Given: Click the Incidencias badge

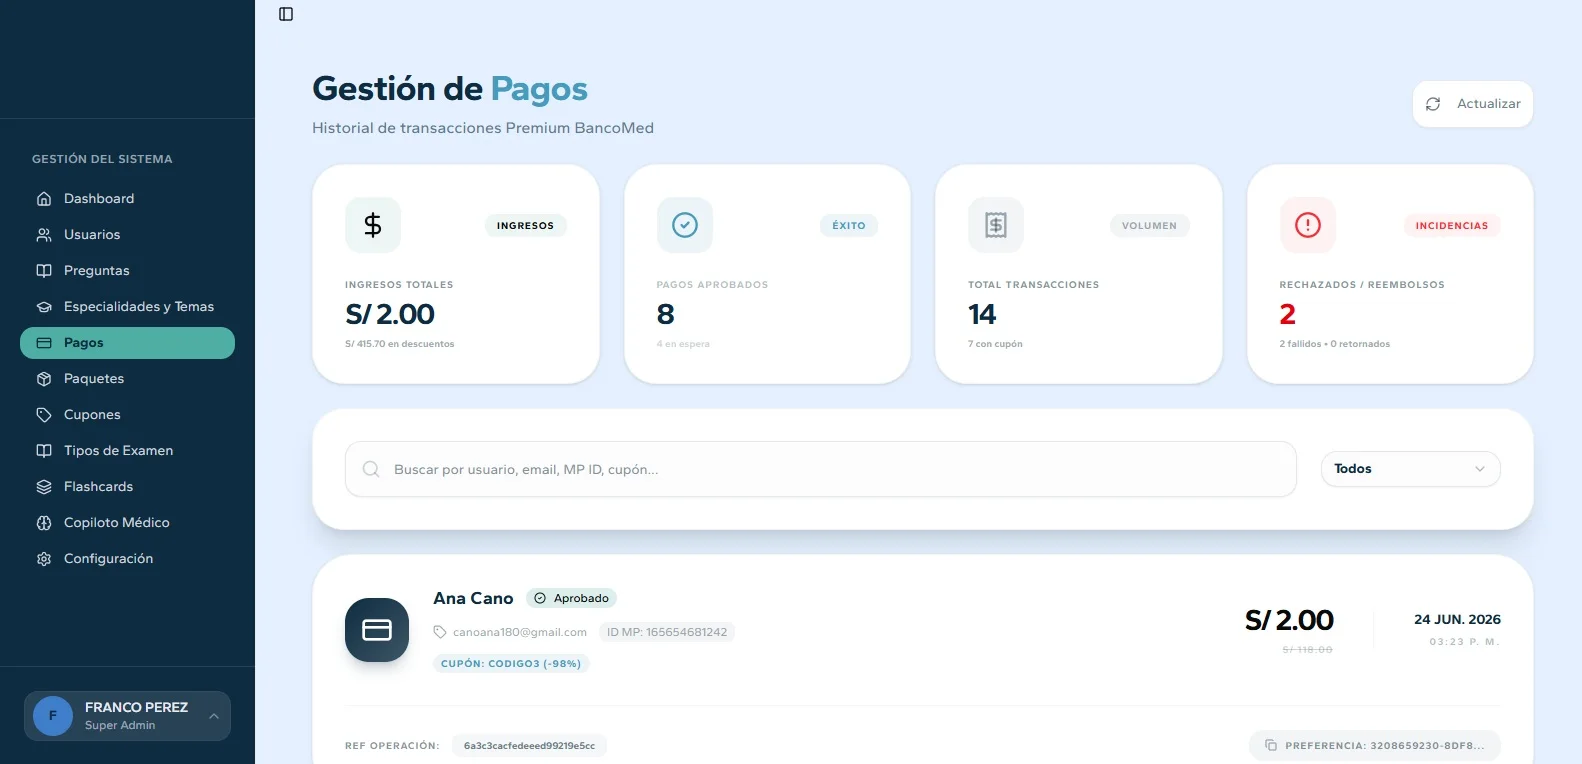Looking at the screenshot, I should tap(1451, 226).
